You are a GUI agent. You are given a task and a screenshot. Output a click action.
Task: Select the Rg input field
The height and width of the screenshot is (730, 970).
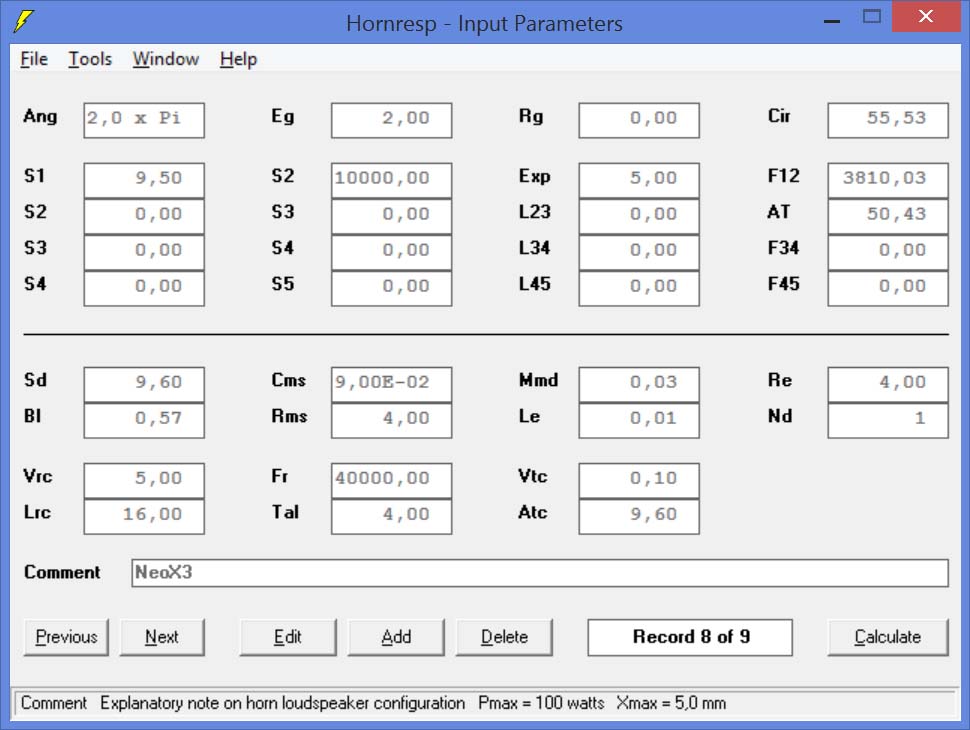(639, 120)
